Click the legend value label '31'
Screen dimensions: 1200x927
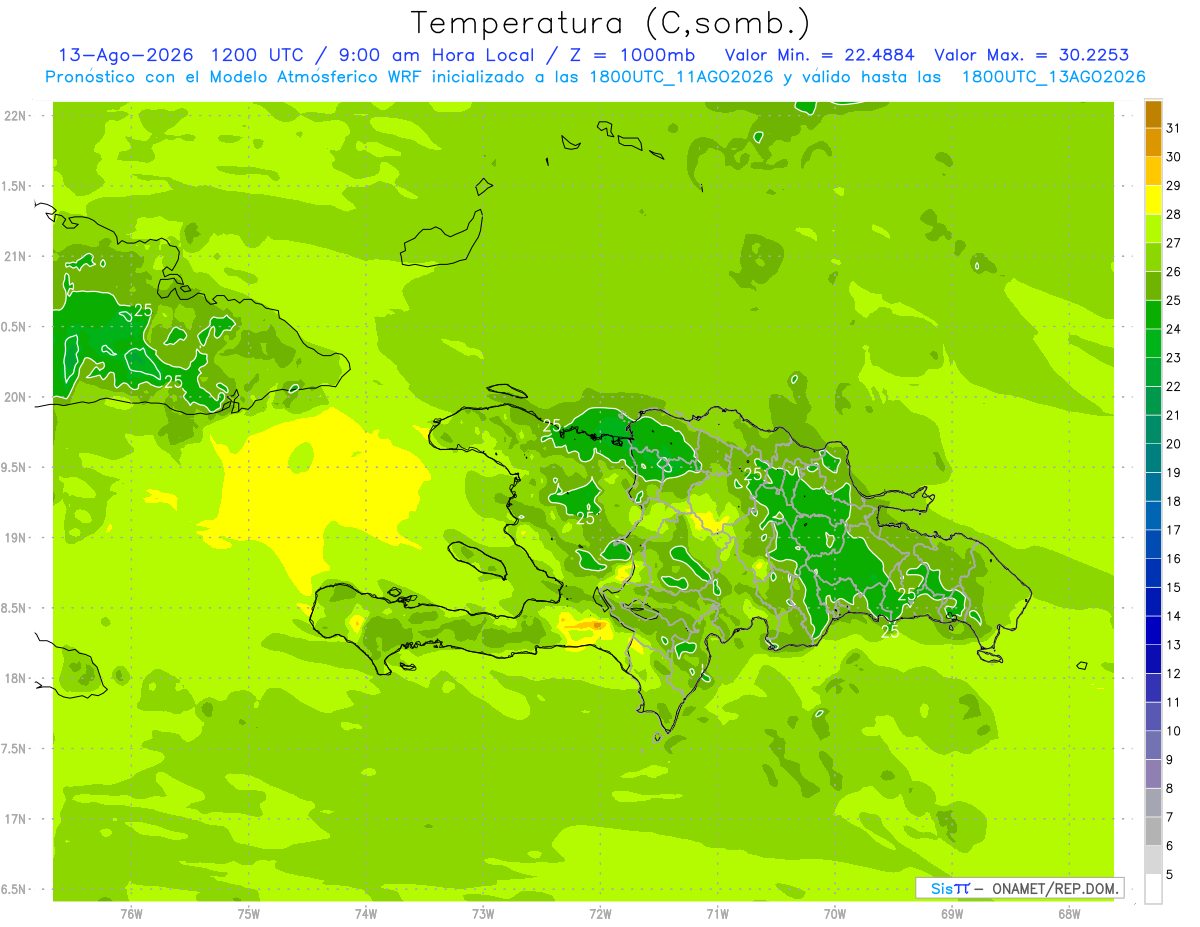pyautogui.click(x=1174, y=127)
